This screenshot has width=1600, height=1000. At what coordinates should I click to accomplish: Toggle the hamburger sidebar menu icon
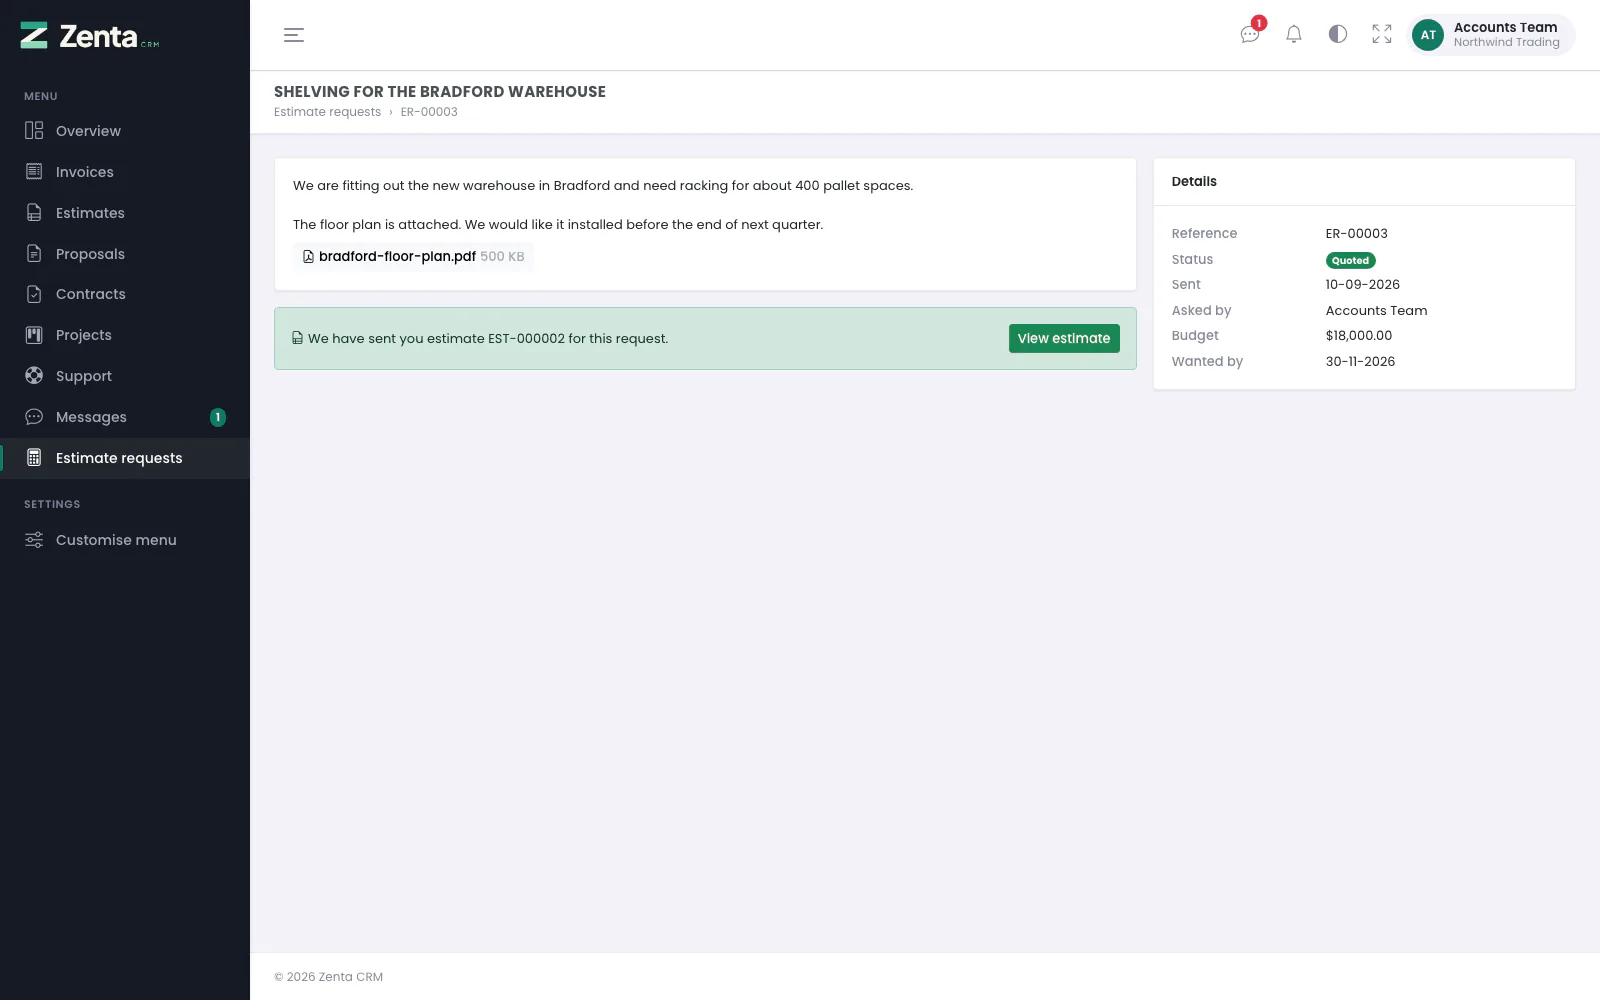(x=294, y=35)
